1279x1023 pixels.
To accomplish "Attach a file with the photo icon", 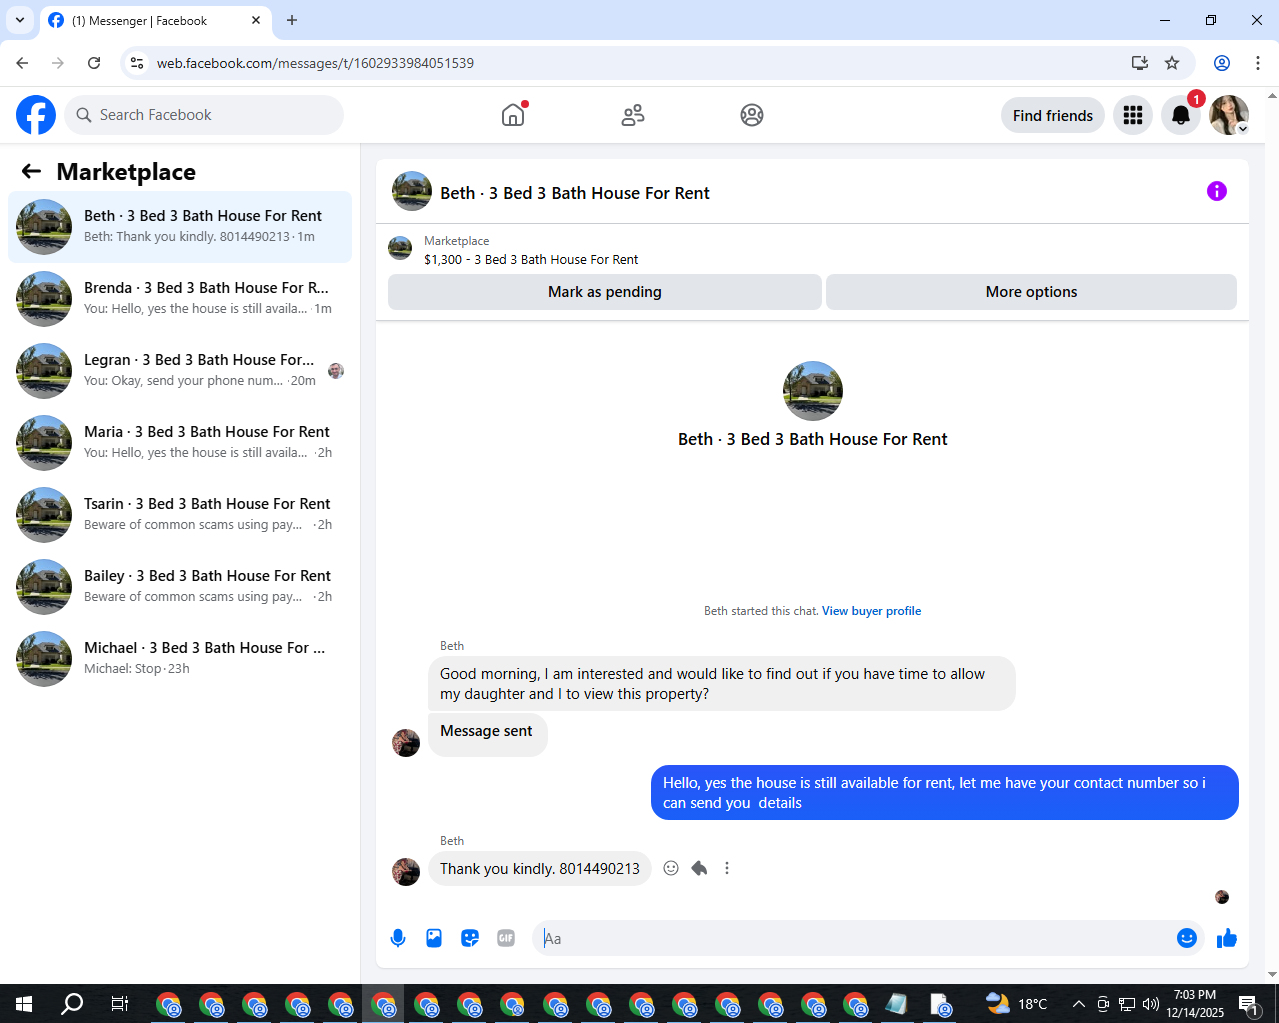I will (434, 938).
